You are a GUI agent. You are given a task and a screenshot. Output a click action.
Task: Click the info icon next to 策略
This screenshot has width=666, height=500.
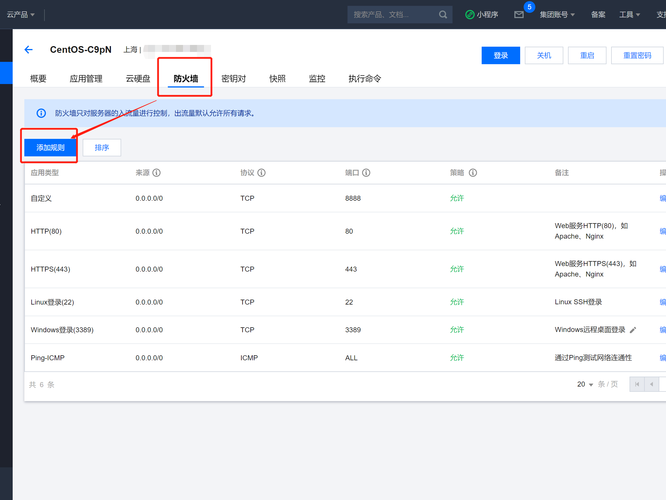(473, 173)
